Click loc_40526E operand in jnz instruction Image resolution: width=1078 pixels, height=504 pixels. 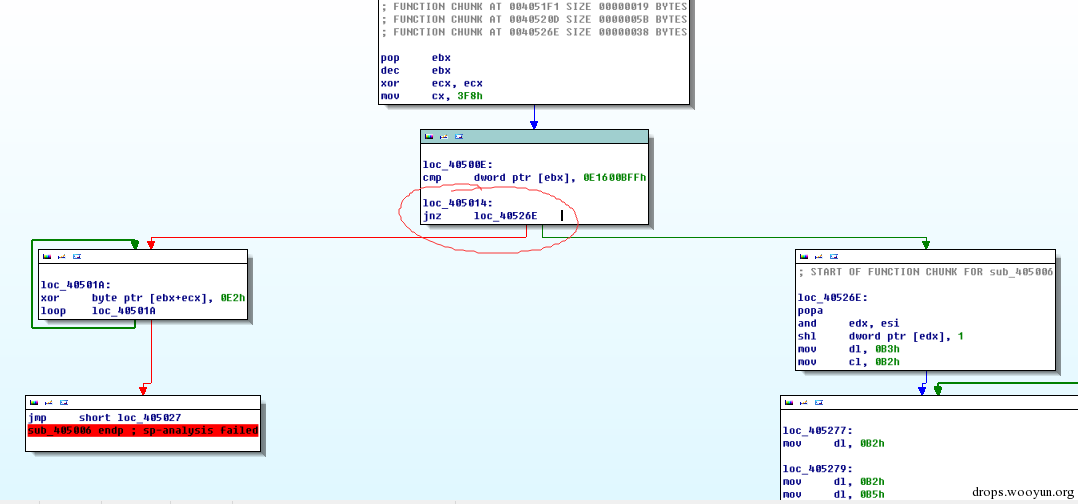coord(505,216)
